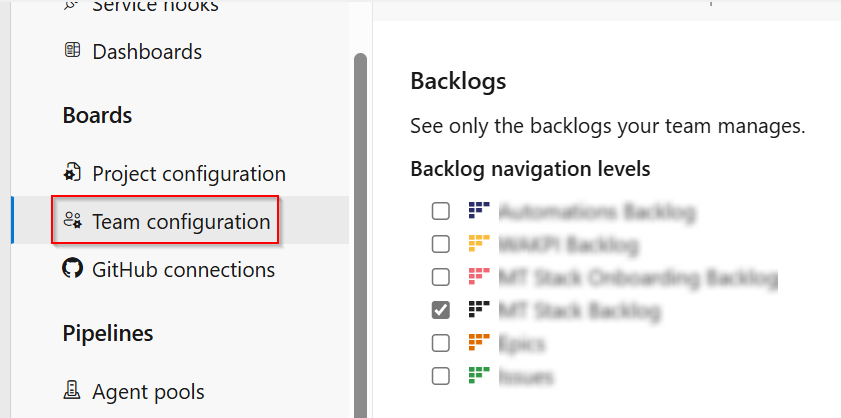Click the Team configuration people icon

click(72, 221)
